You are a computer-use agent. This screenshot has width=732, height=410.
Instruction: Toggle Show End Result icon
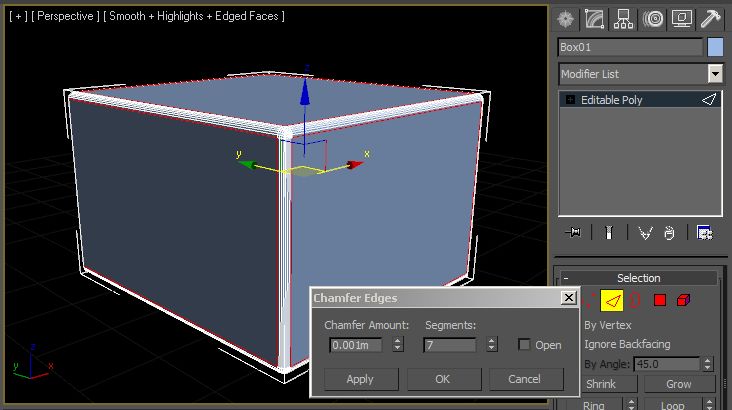click(609, 232)
